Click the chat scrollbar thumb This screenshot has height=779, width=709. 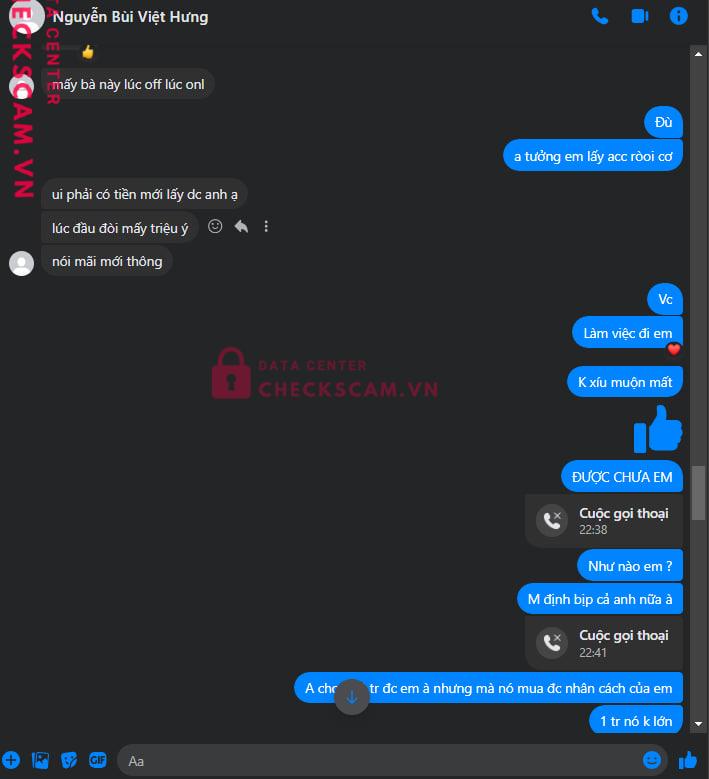[x=699, y=492]
